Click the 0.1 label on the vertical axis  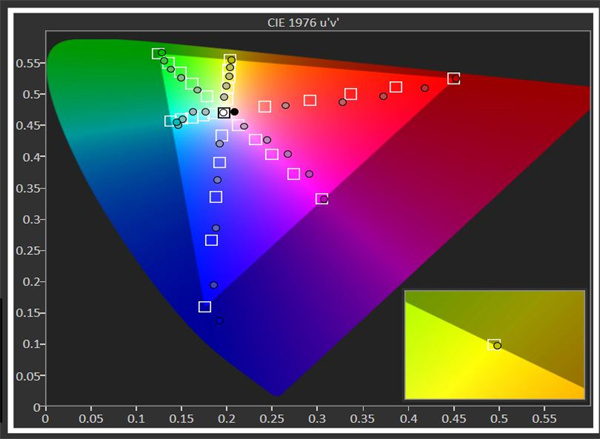pos(30,344)
